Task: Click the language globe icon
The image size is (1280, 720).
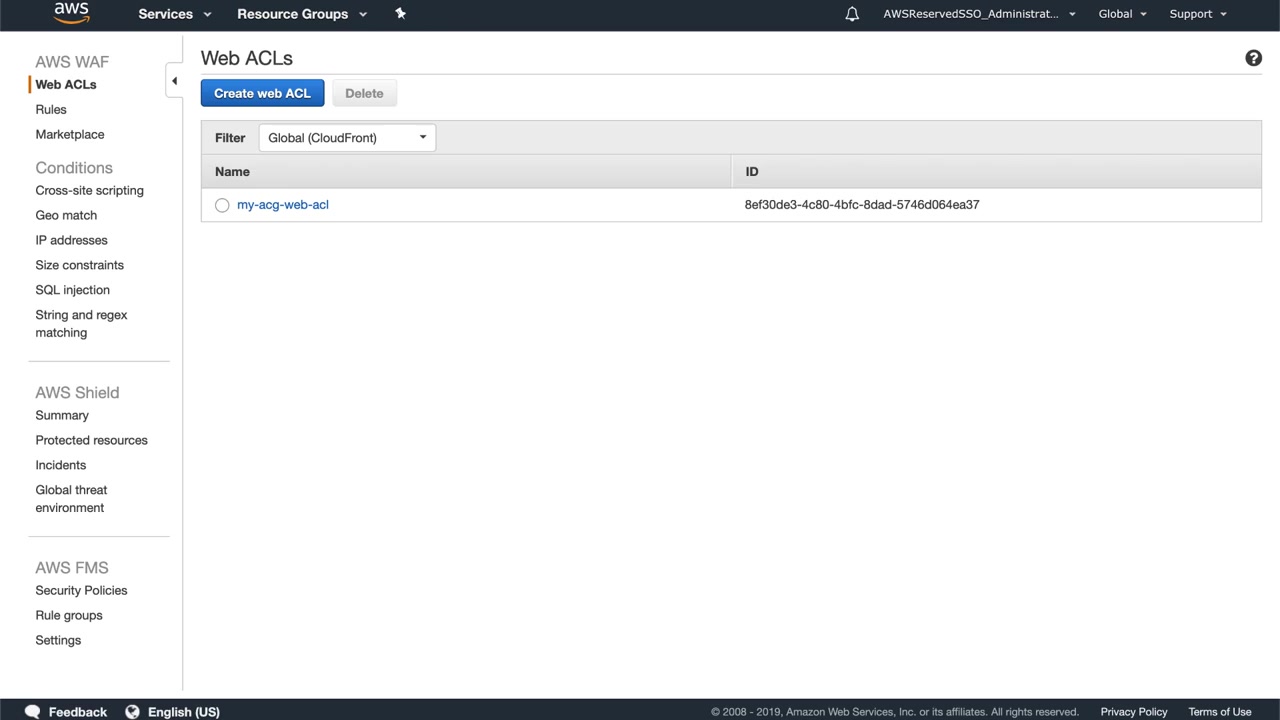Action: (x=132, y=712)
